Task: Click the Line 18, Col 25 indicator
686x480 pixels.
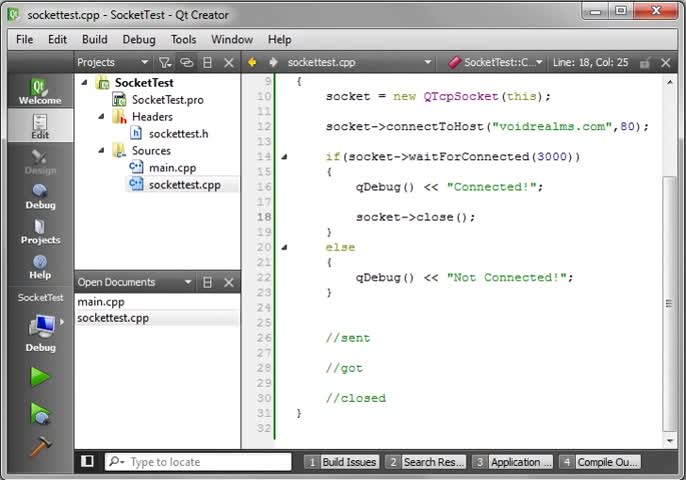Action: [590, 63]
